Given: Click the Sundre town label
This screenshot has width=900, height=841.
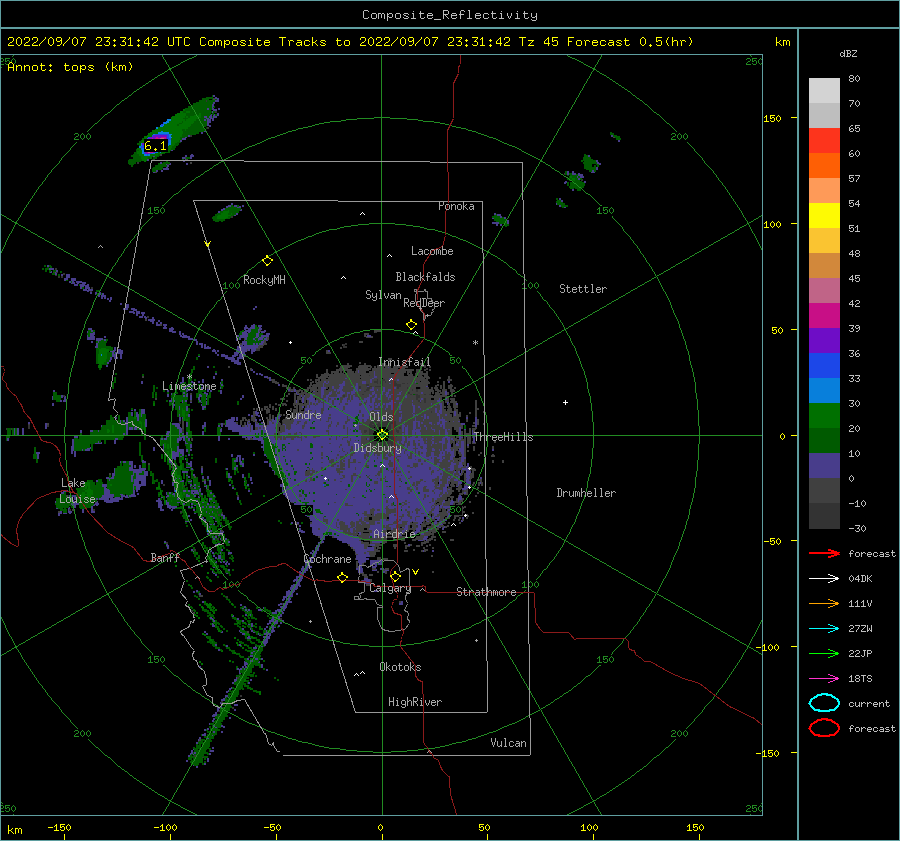Looking at the screenshot, I should click(303, 415).
